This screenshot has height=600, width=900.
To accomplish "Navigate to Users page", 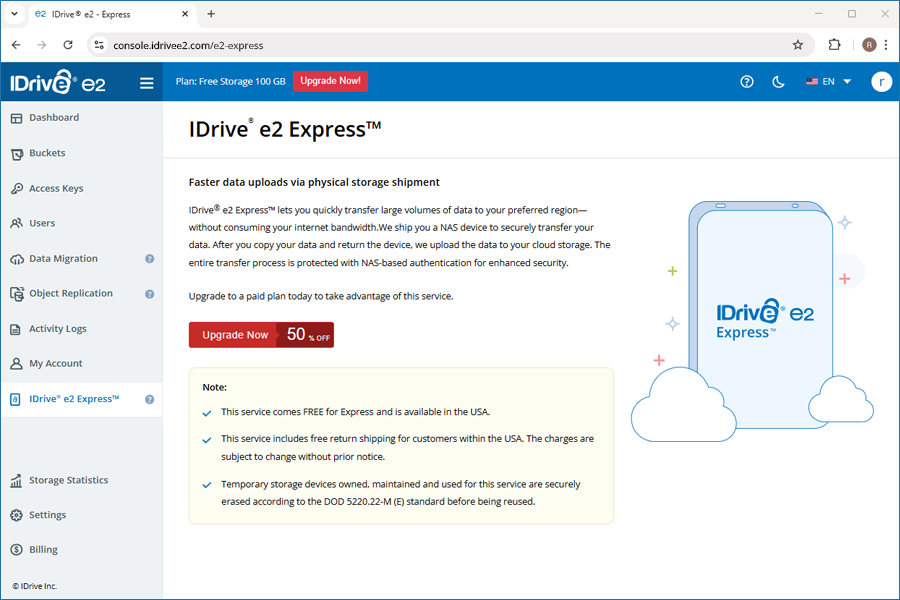I will pos(82,223).
